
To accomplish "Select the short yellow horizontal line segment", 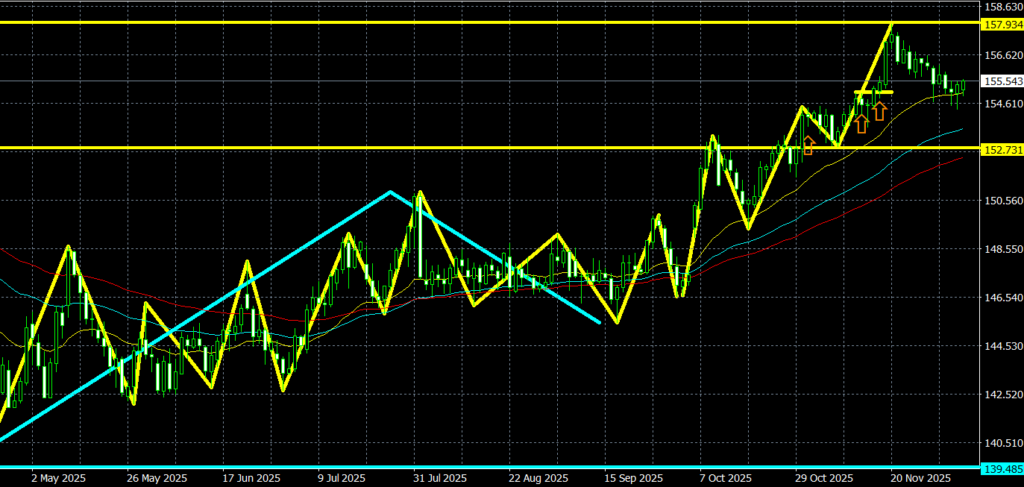I will coord(873,92).
